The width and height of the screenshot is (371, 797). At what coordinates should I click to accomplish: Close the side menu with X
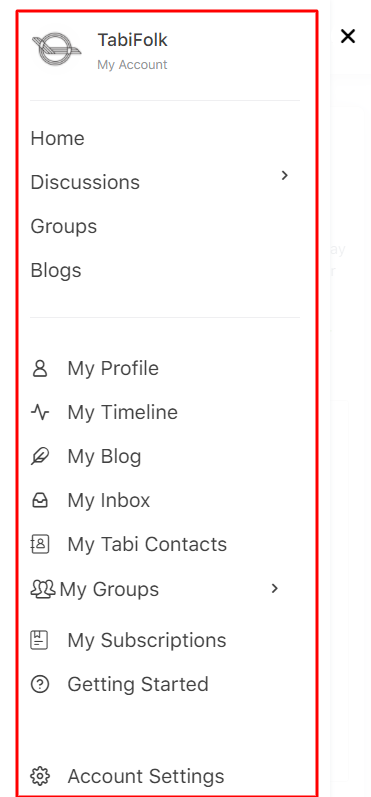[x=348, y=36]
